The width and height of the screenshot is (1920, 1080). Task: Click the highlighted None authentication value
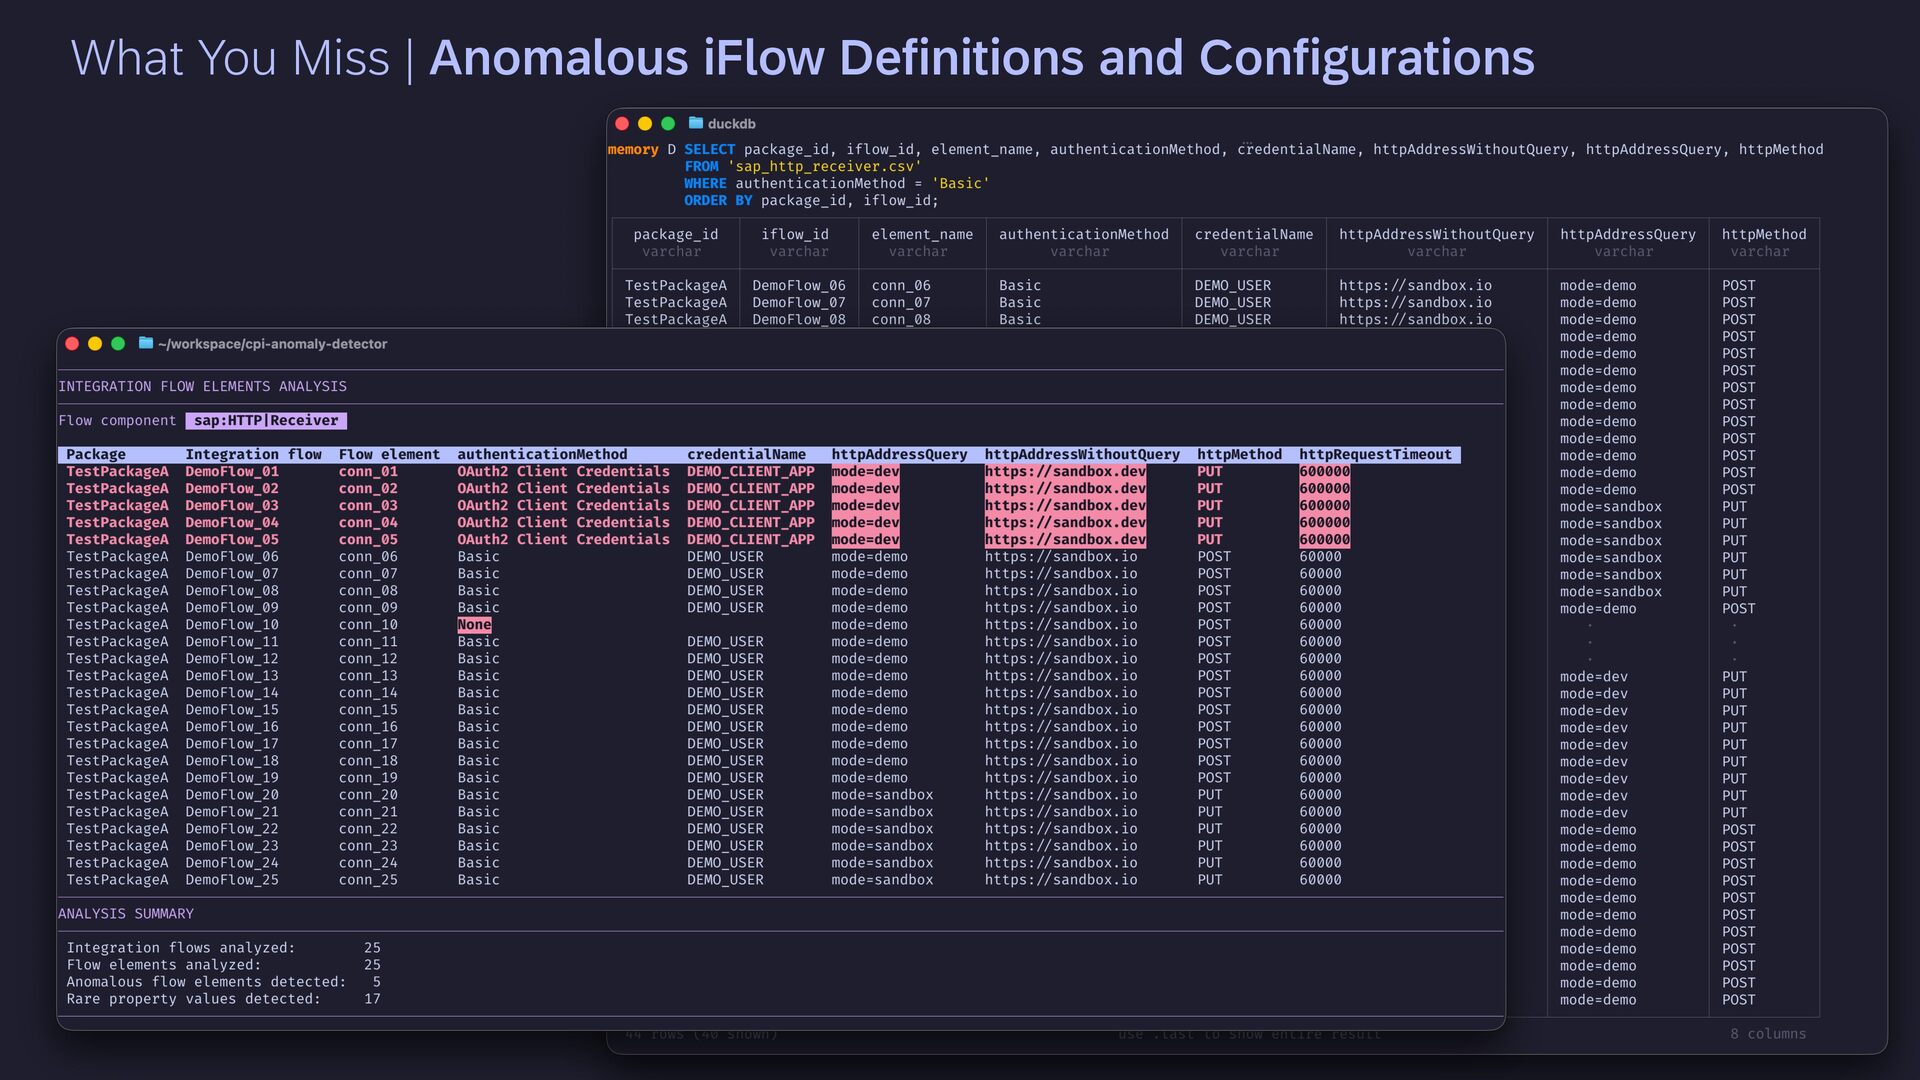[474, 625]
